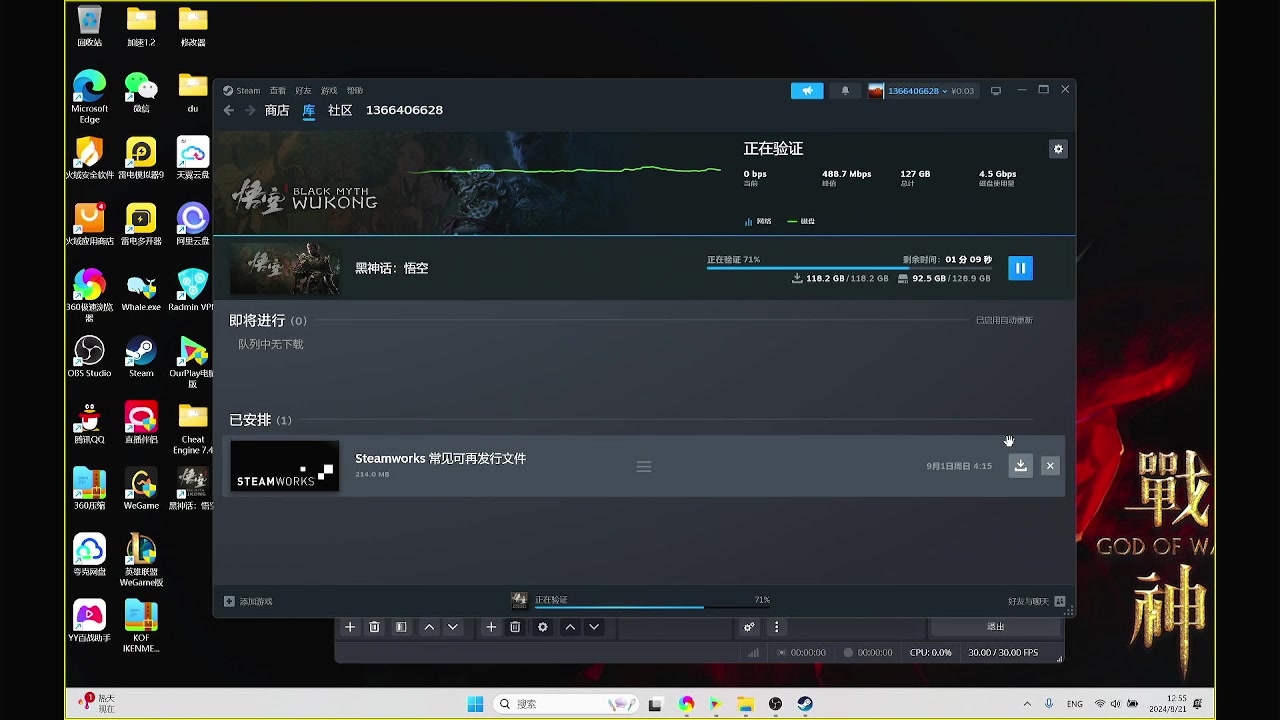Open the 查看 menu
The image size is (1280, 720).
pyautogui.click(x=278, y=91)
